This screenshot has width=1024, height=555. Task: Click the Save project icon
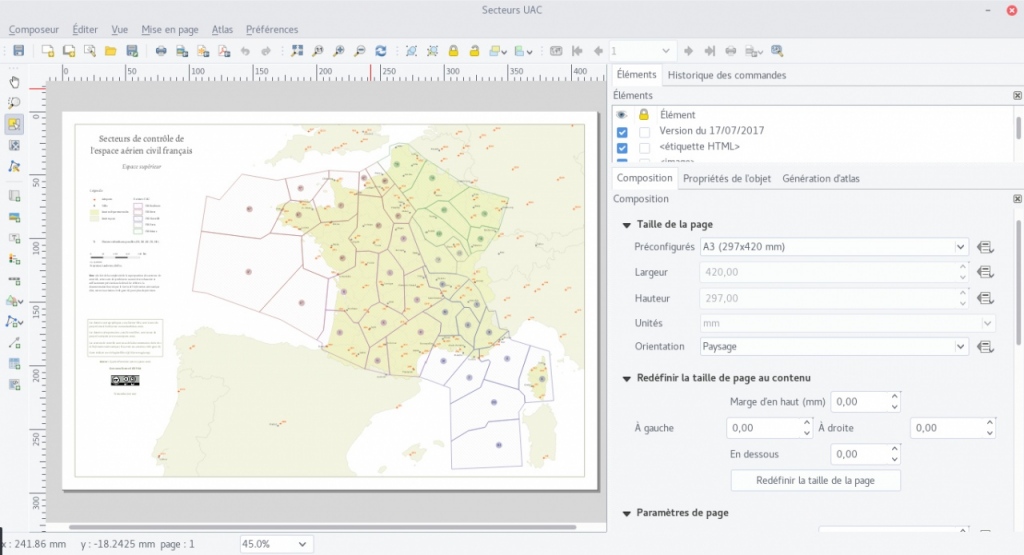pos(18,51)
